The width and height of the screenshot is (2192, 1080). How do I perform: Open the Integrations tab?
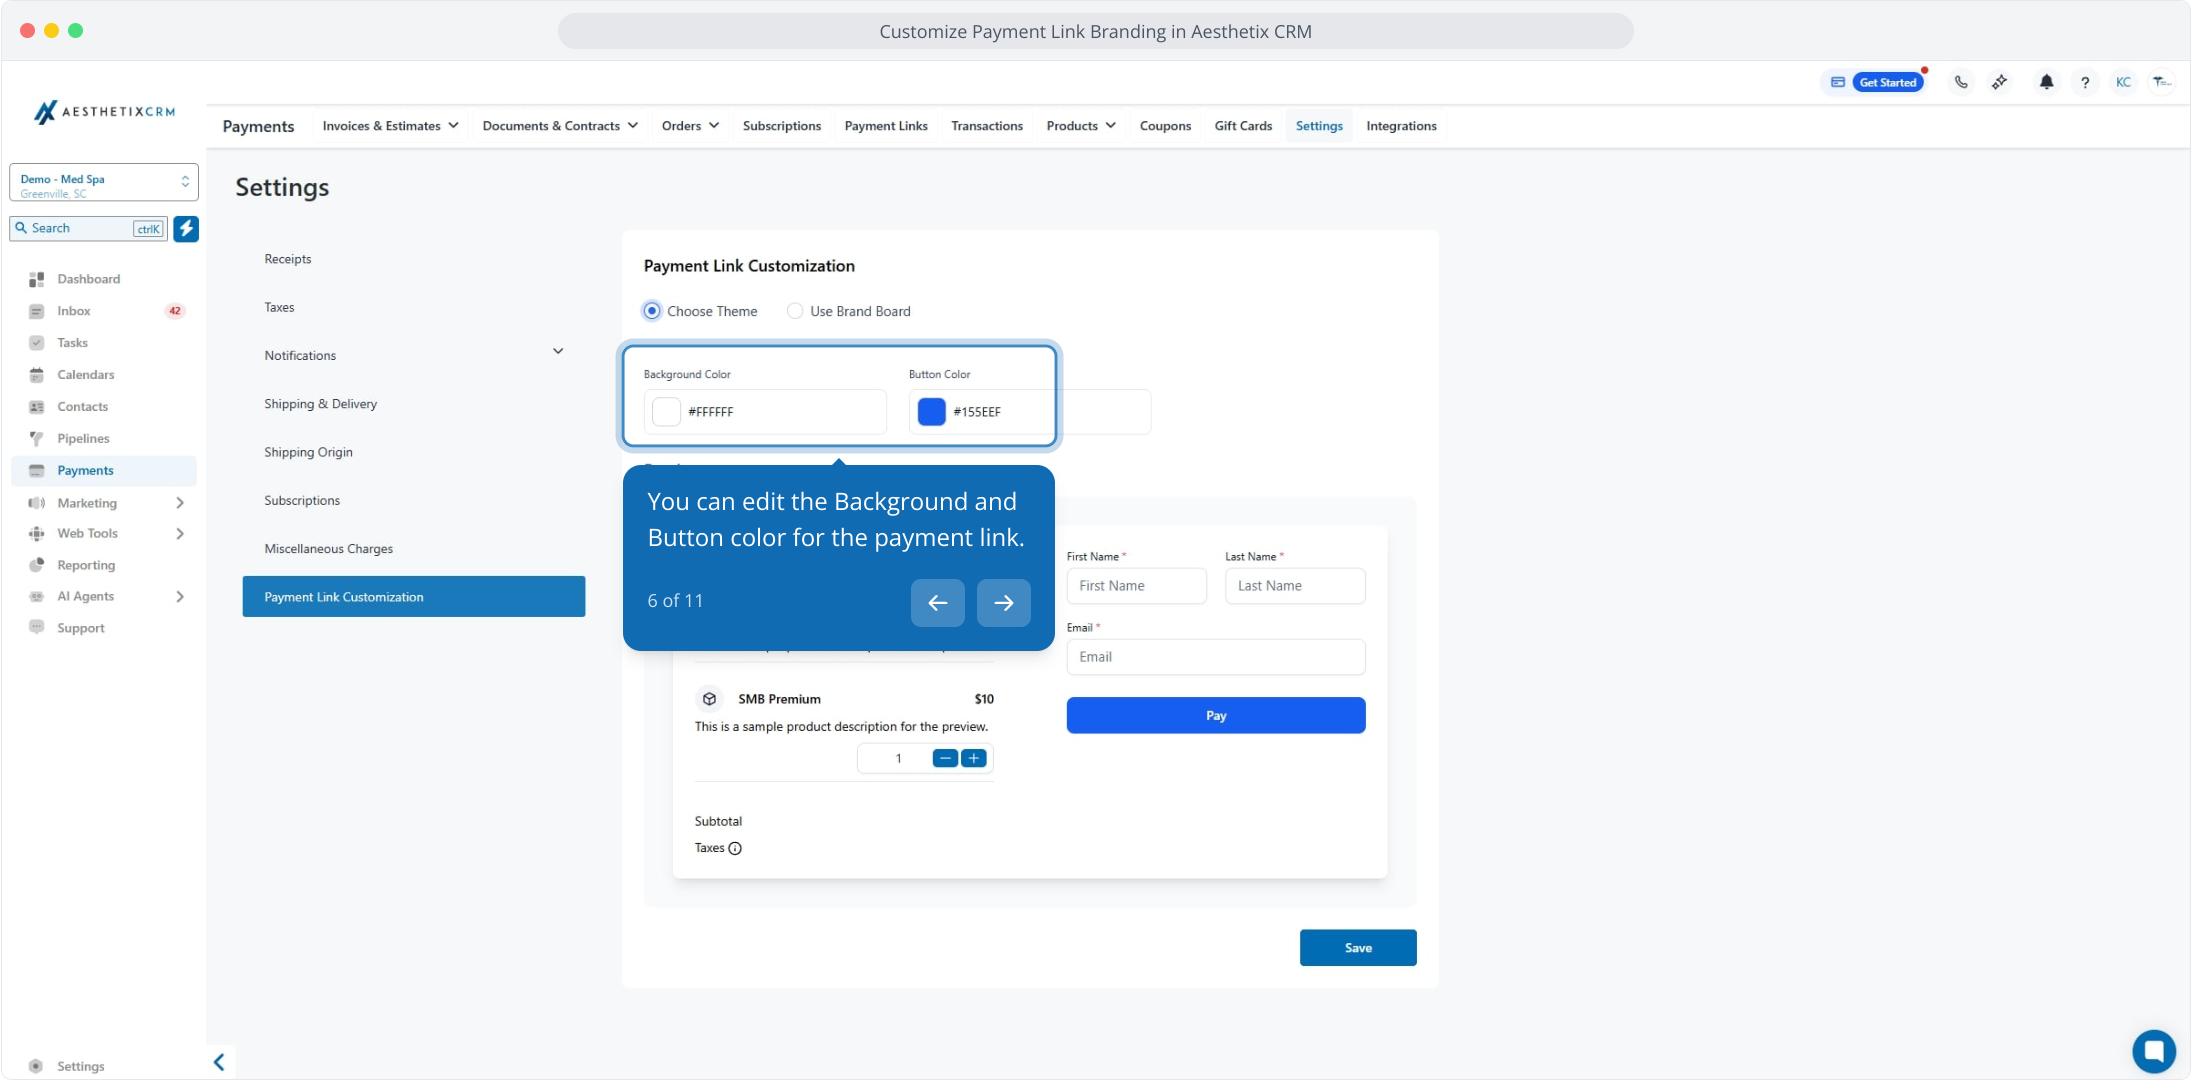point(1401,126)
